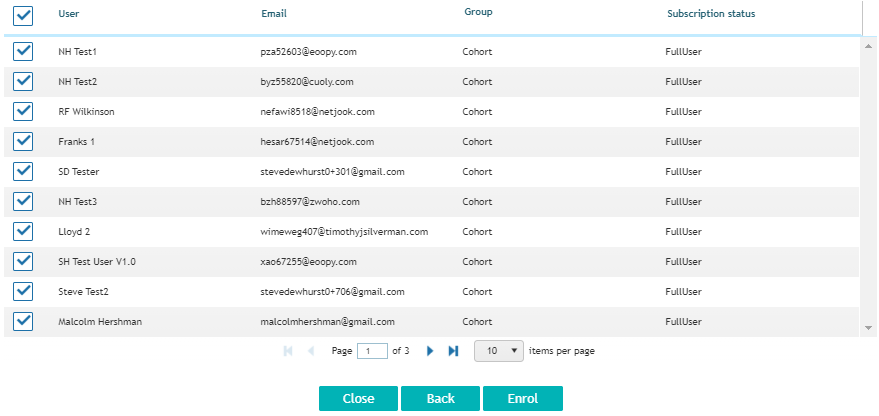Click the previous page arrow
879x416 pixels.
click(311, 351)
